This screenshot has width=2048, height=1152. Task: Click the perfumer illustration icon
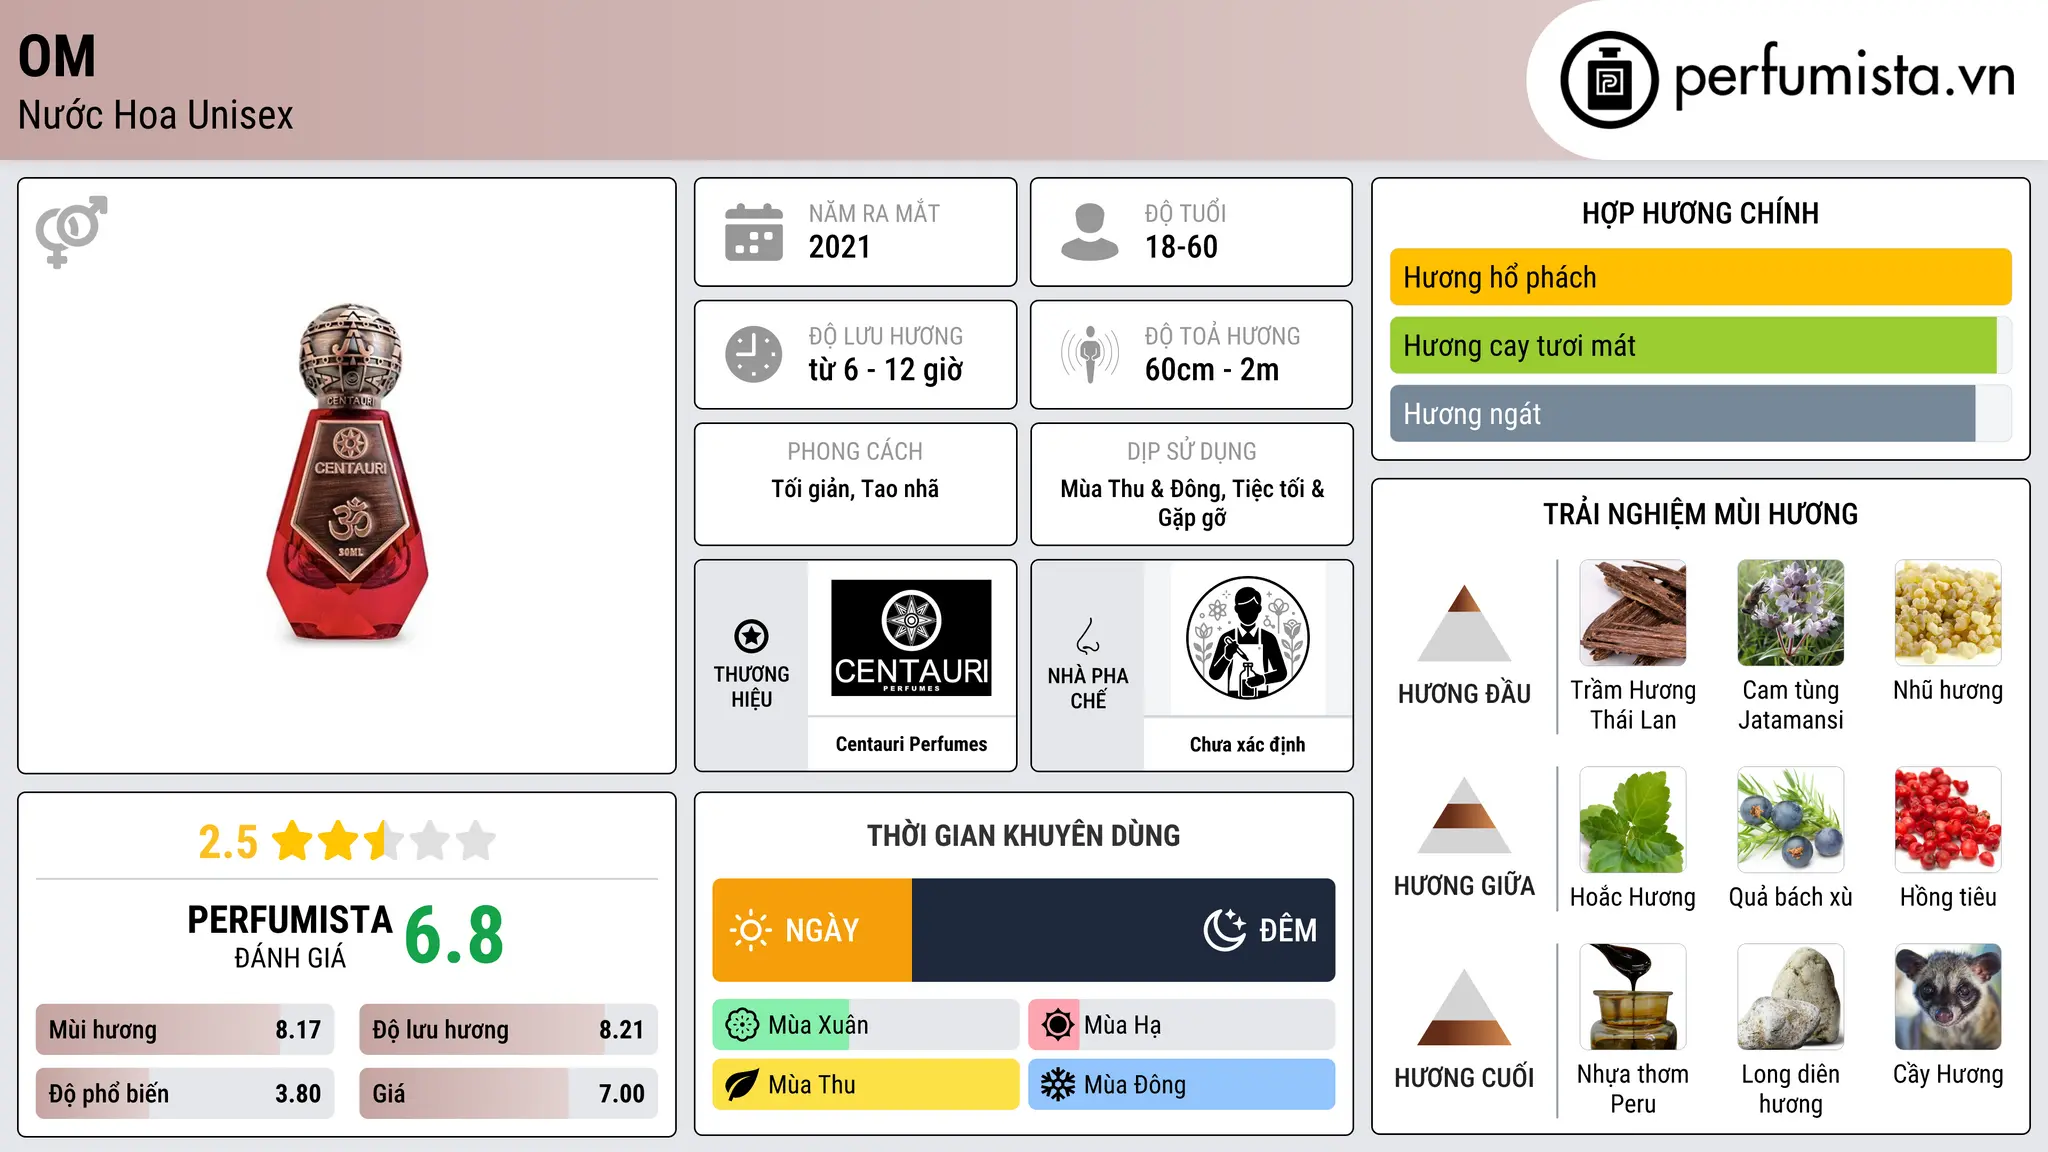coord(1247,638)
